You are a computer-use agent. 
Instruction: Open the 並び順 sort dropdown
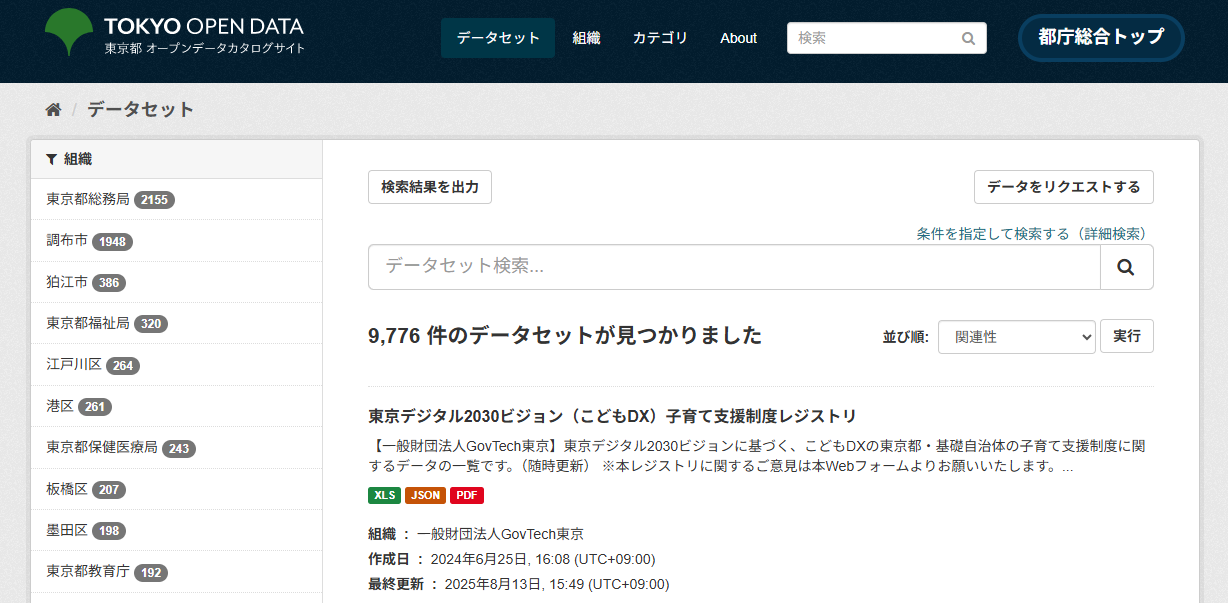pyautogui.click(x=1016, y=336)
